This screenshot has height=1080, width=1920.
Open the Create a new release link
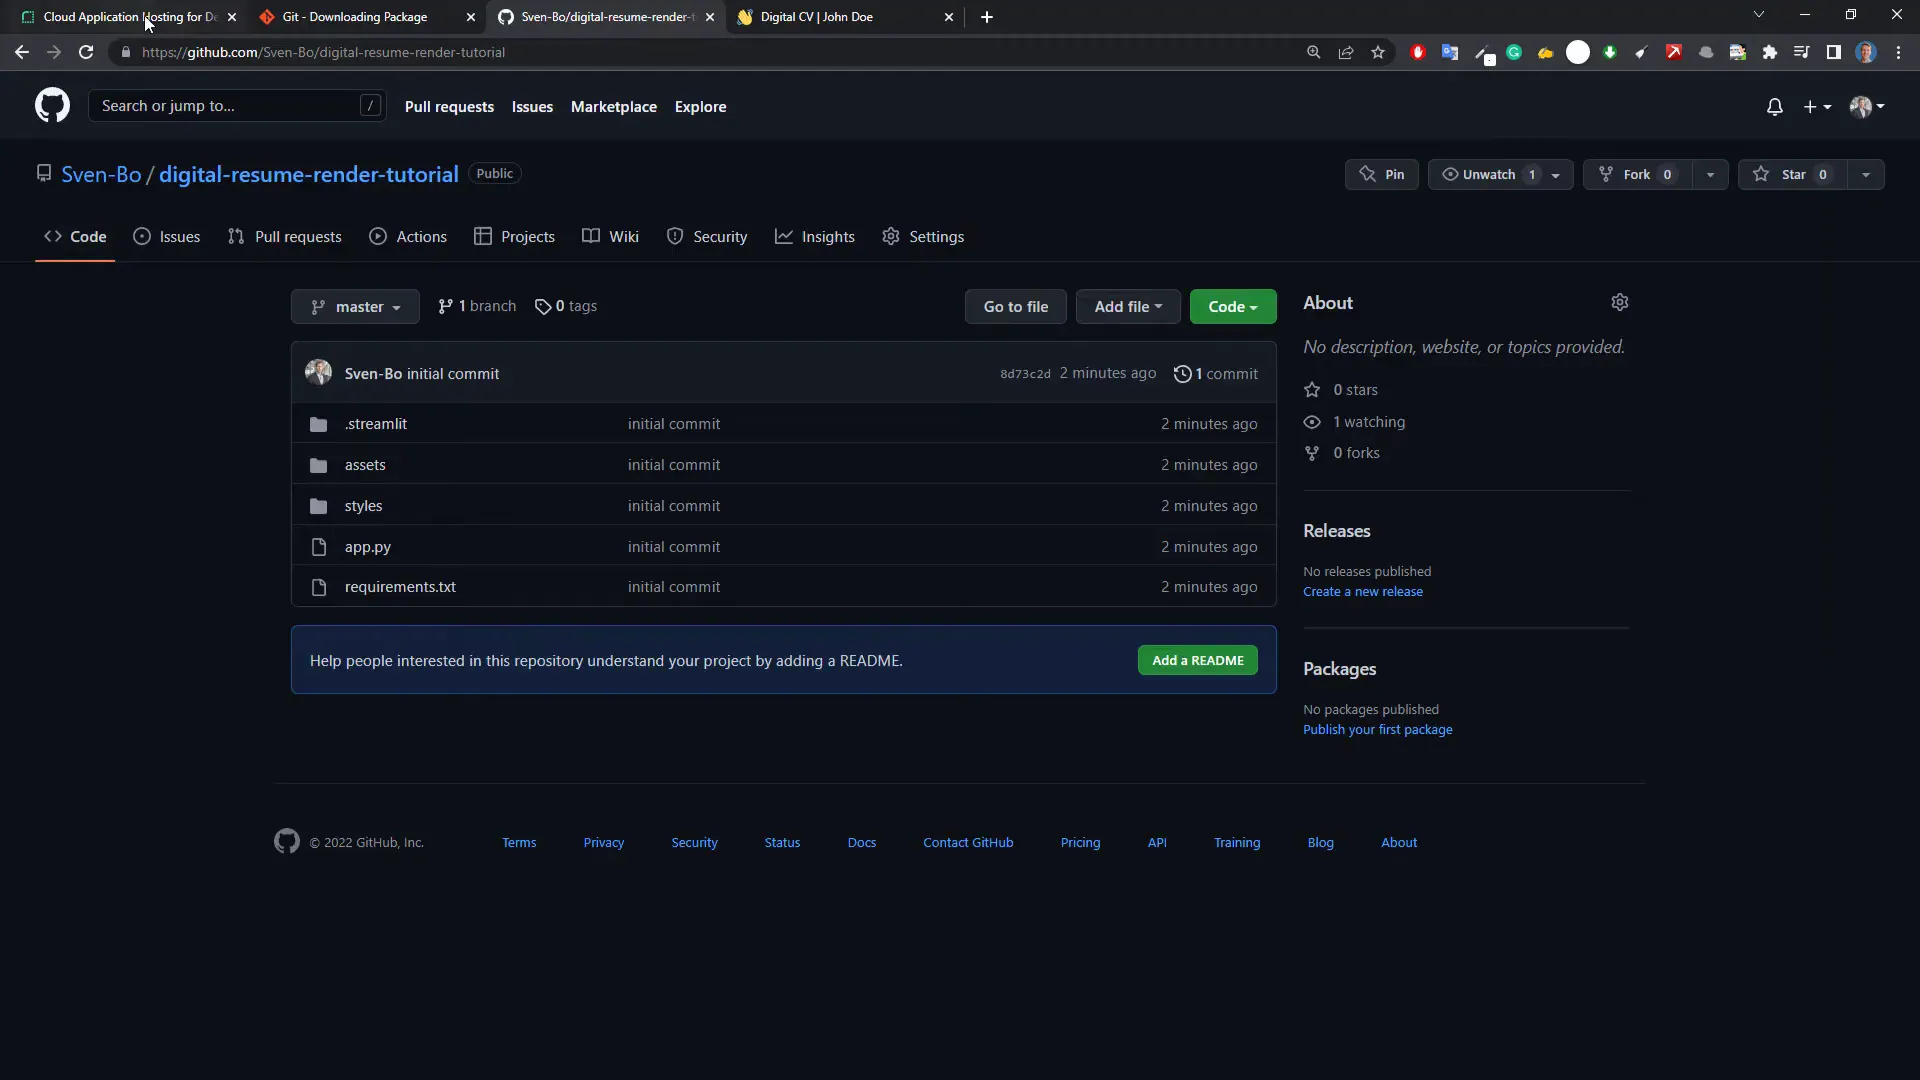1363,591
